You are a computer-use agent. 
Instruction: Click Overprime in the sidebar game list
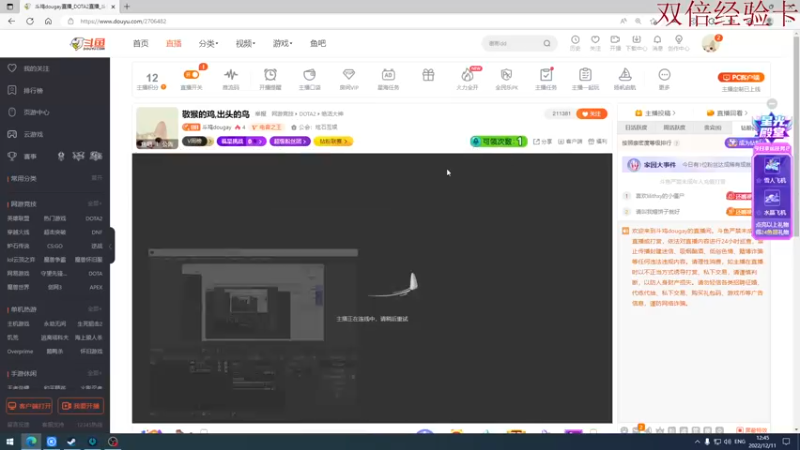(x=20, y=352)
